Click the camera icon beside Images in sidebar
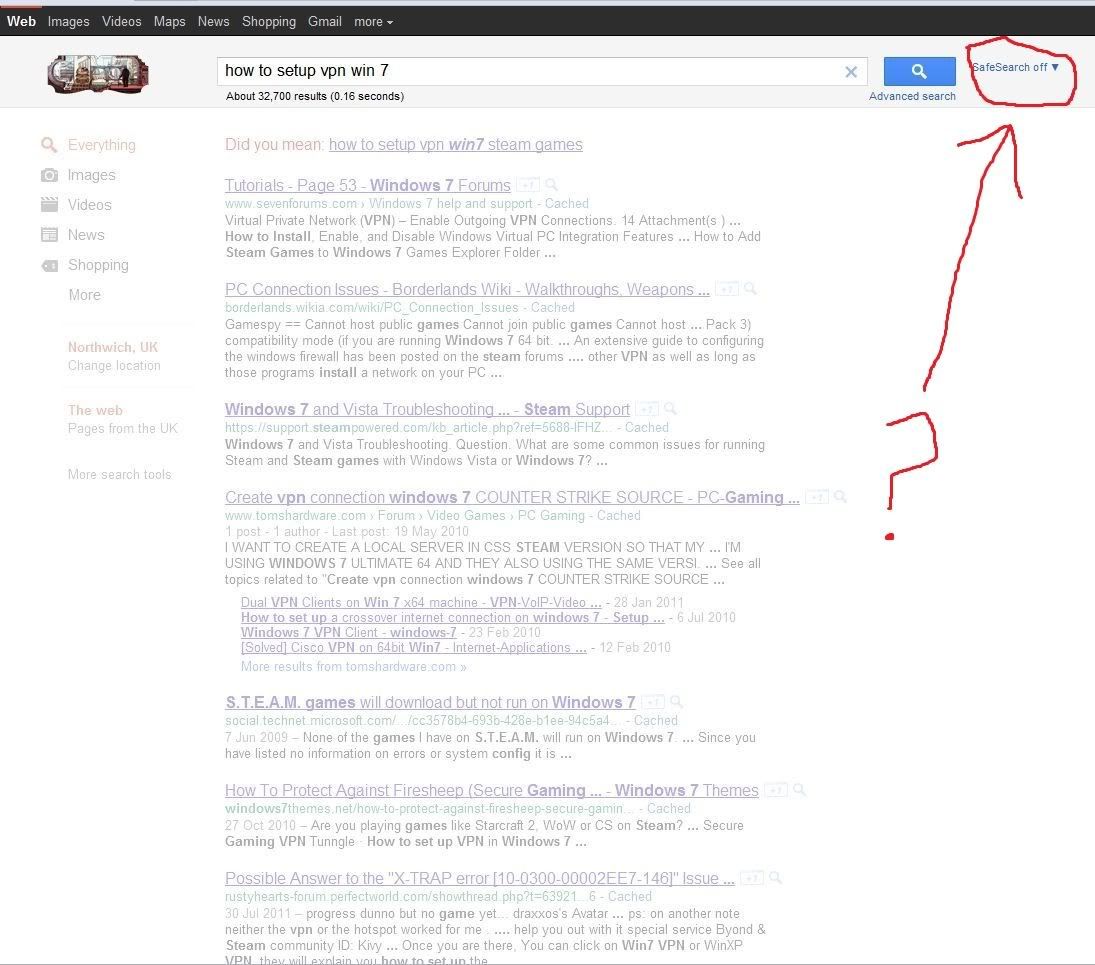 [50, 175]
